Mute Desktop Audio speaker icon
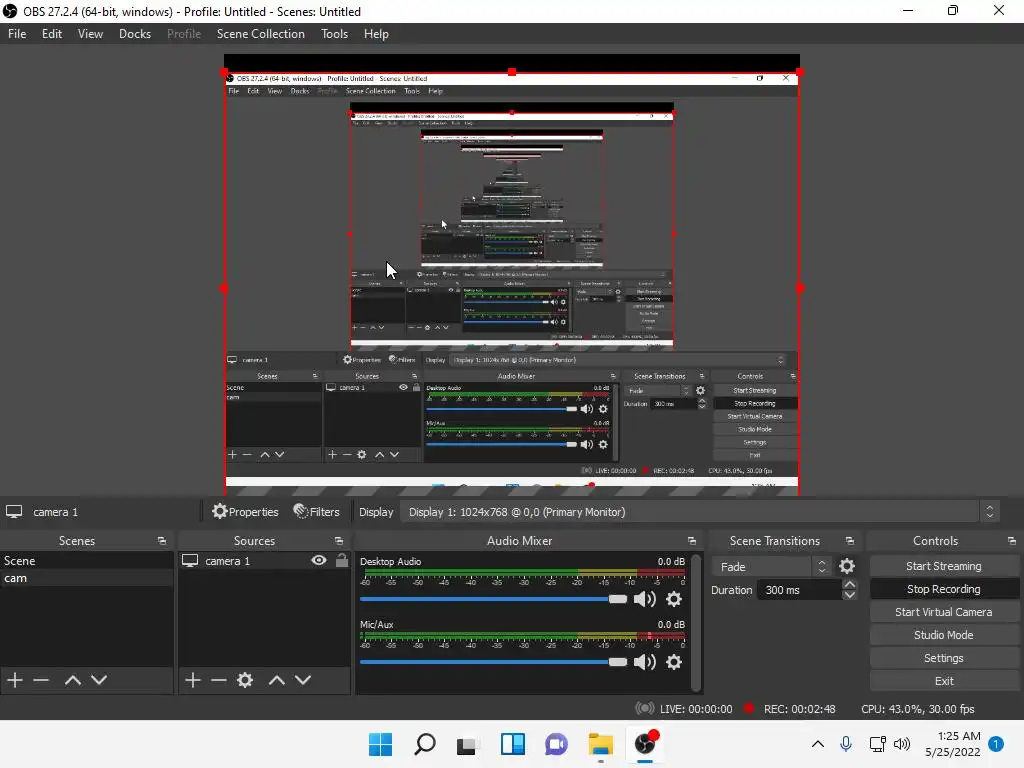This screenshot has width=1024, height=768. pos(645,599)
